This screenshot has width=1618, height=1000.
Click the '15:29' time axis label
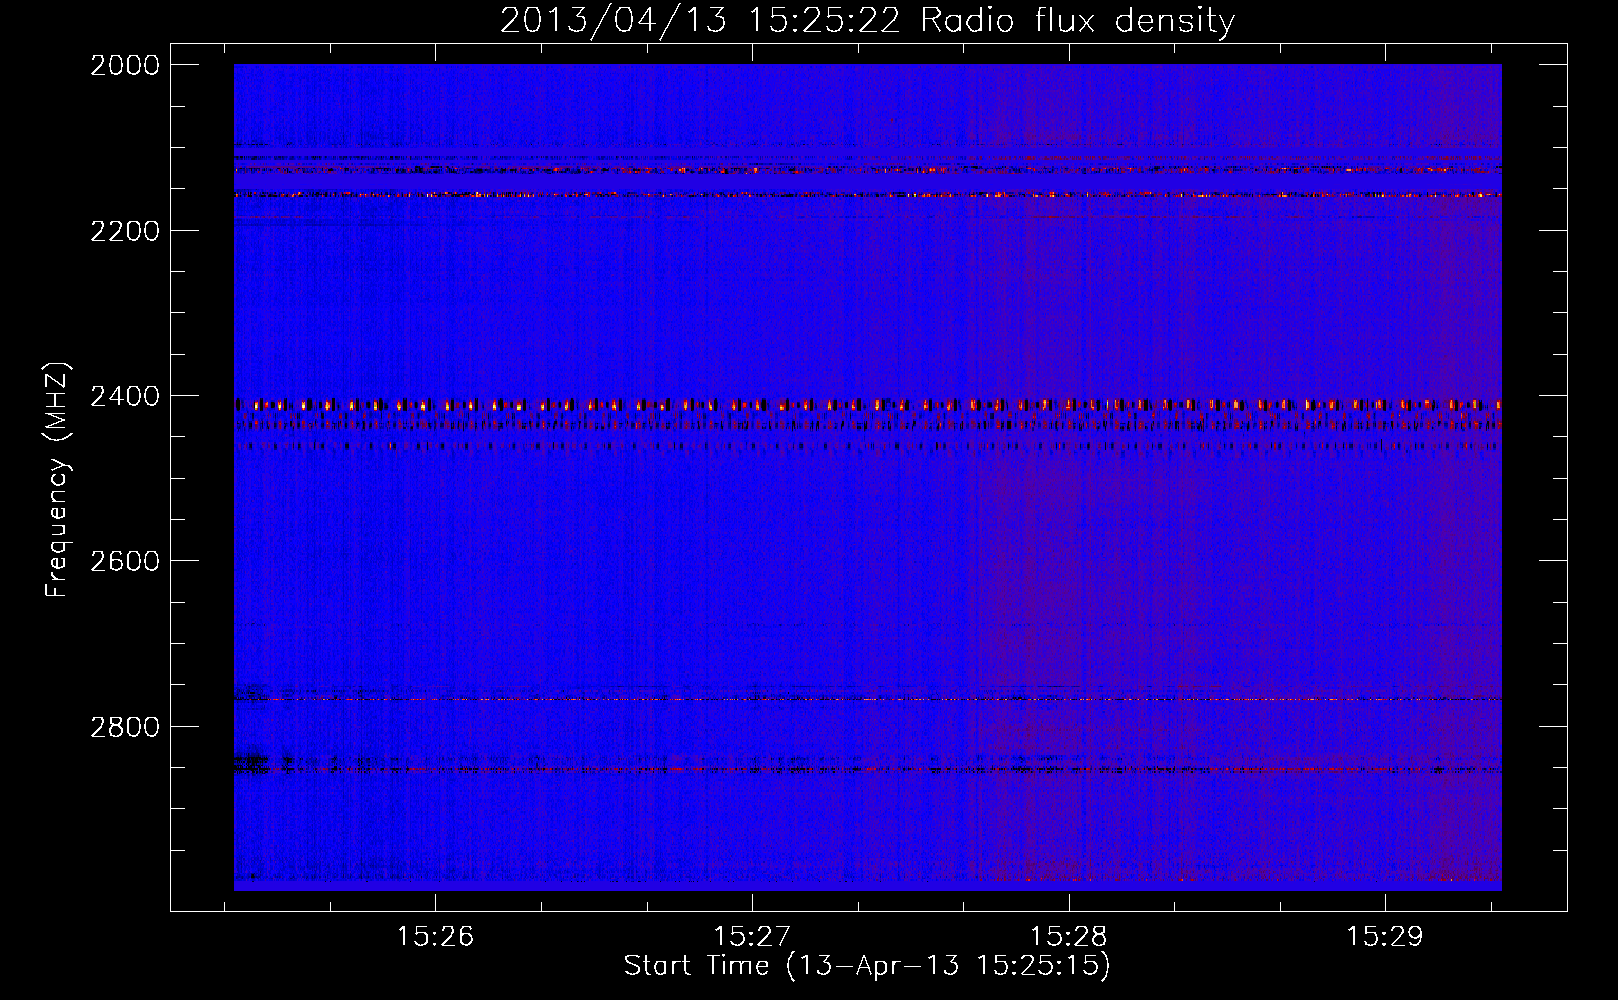click(x=1384, y=937)
